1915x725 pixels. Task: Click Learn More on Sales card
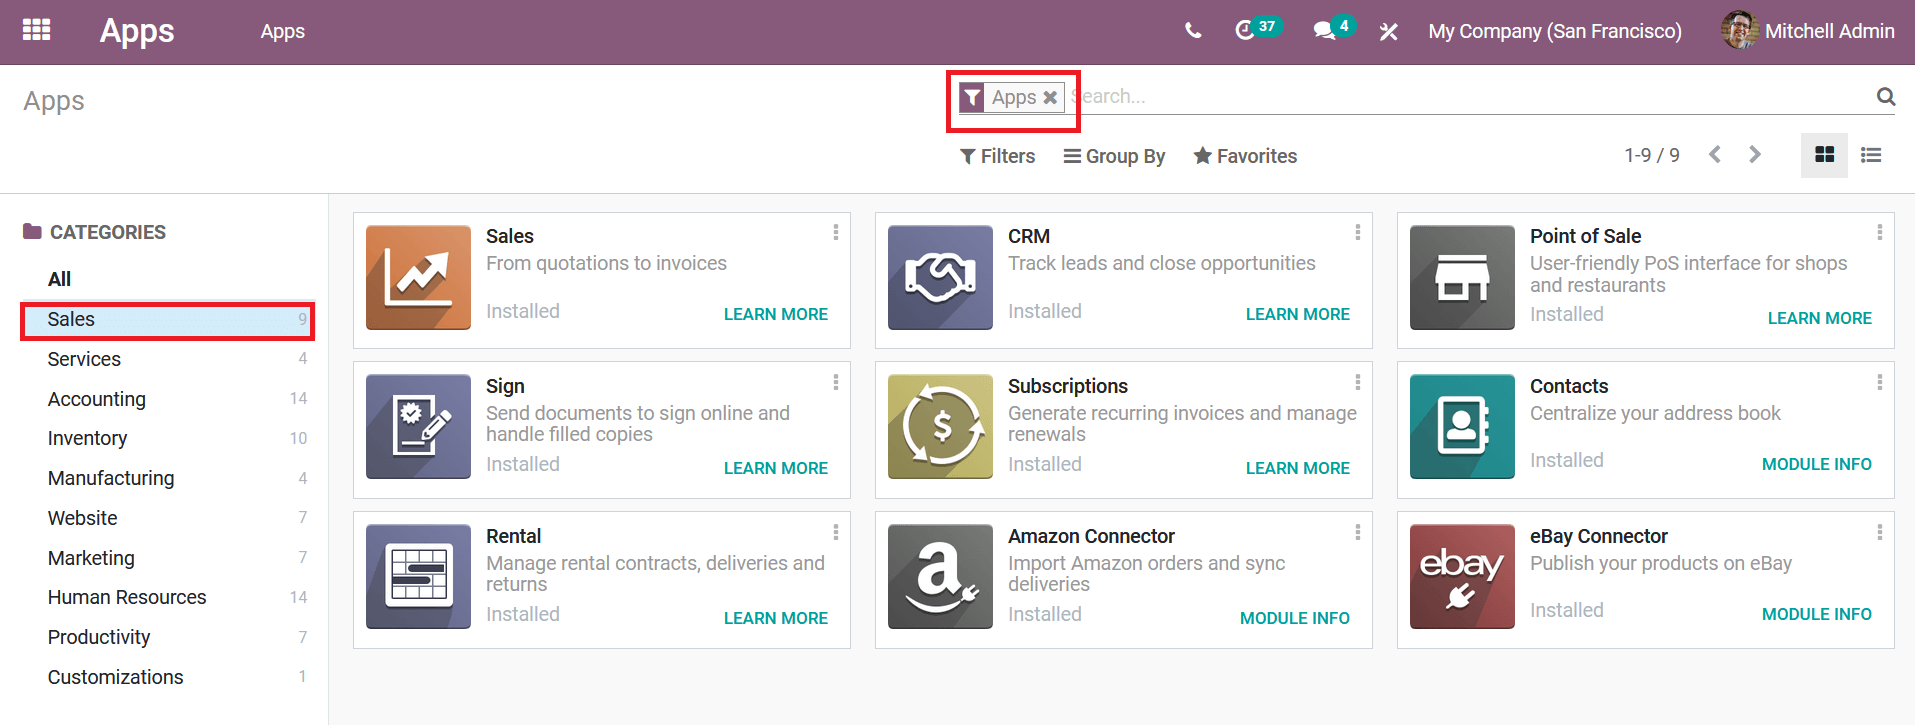776,314
